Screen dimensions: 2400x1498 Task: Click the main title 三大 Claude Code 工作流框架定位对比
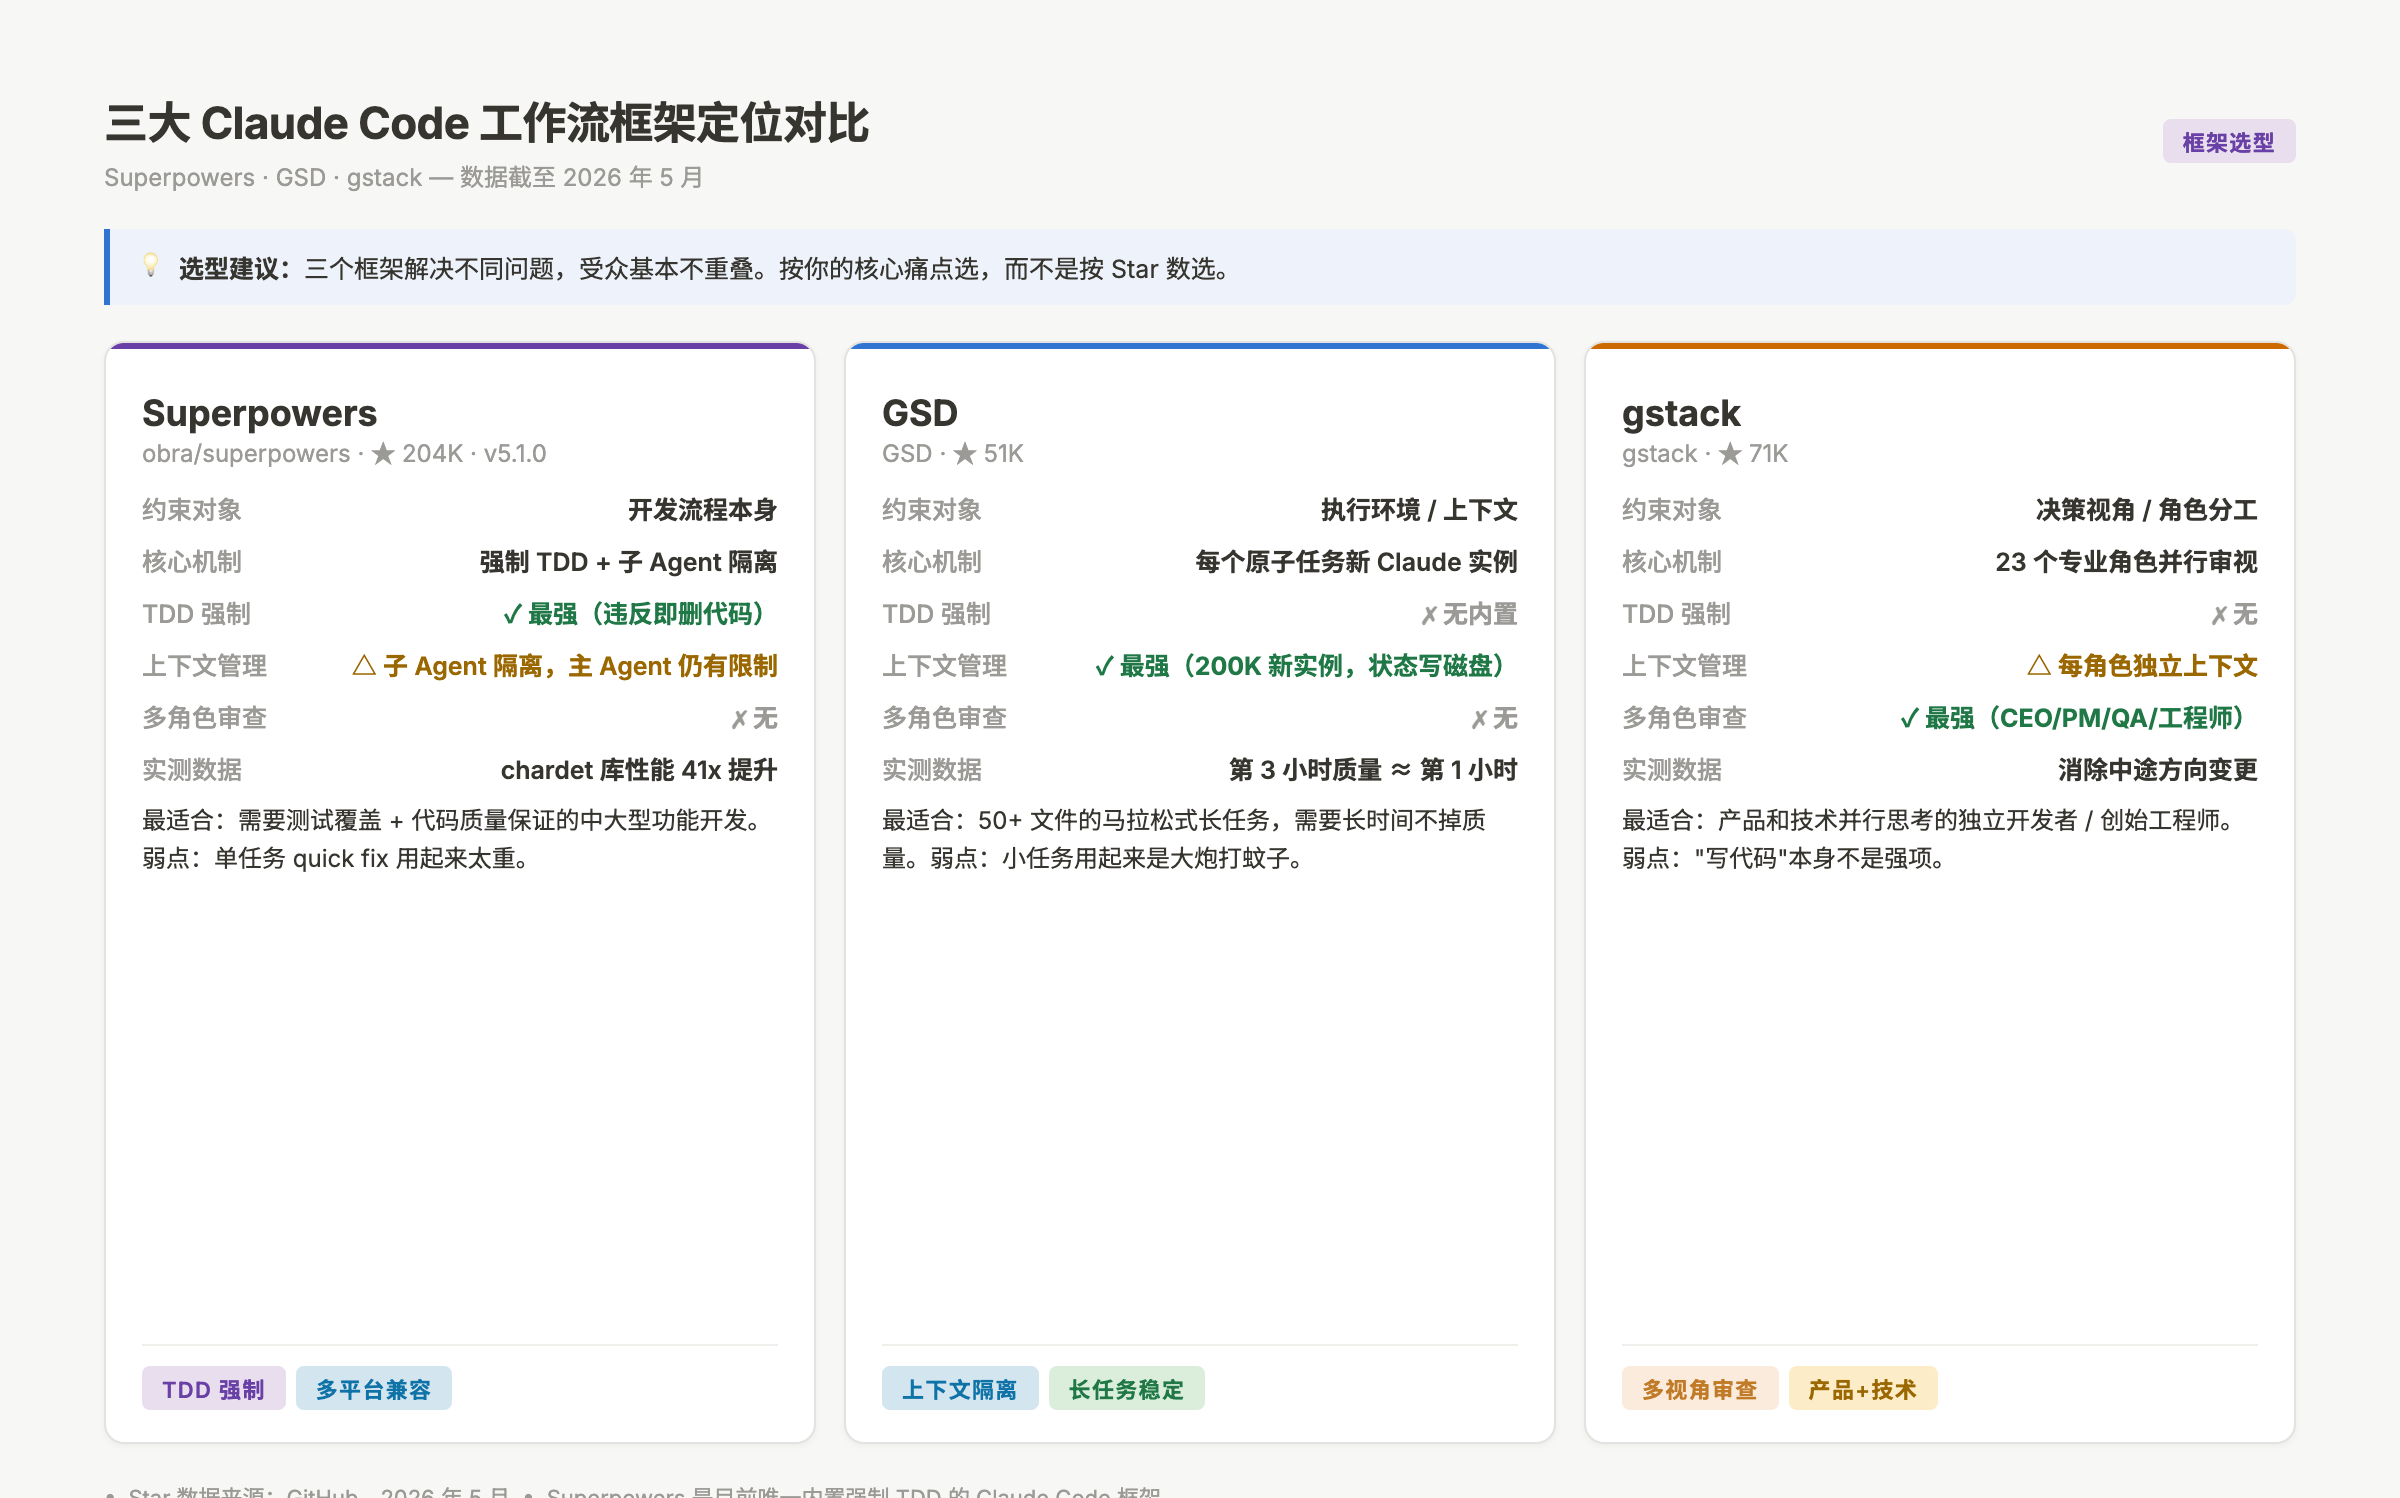click(x=487, y=124)
